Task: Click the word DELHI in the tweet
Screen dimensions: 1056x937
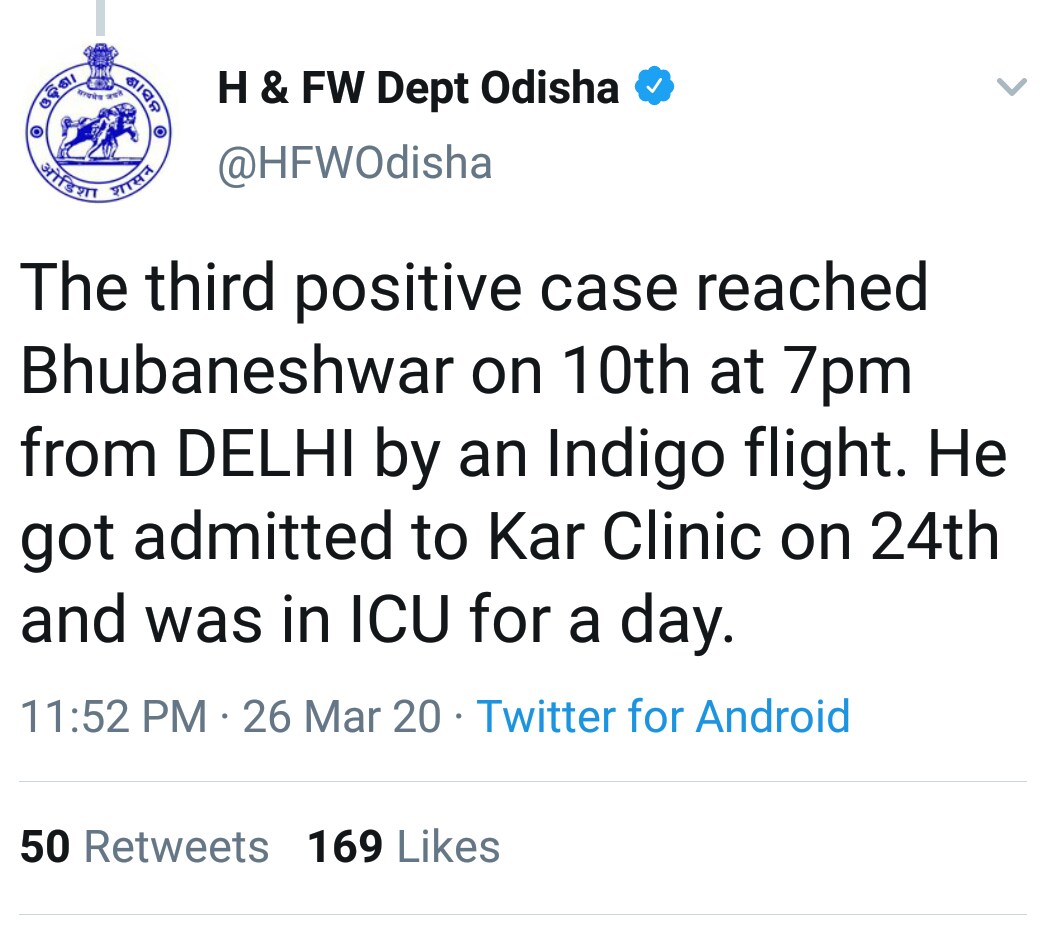Action: click(x=265, y=454)
